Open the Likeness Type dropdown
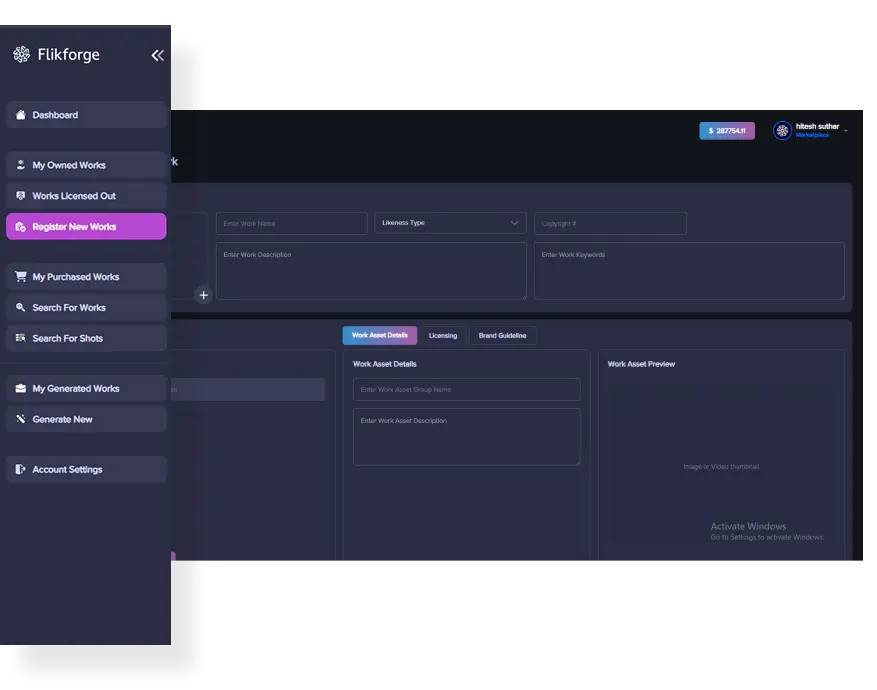The width and height of the screenshot is (877, 690). [450, 223]
